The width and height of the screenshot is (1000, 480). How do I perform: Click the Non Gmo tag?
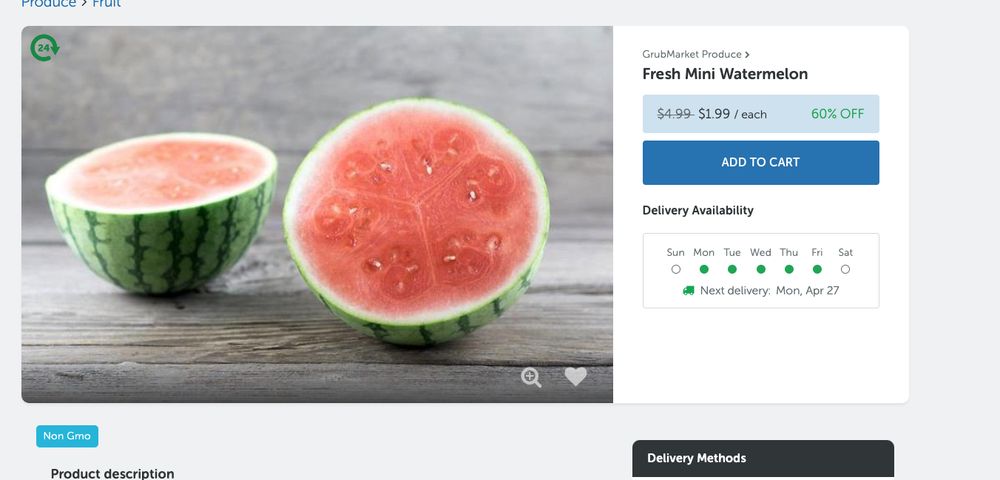coord(67,436)
